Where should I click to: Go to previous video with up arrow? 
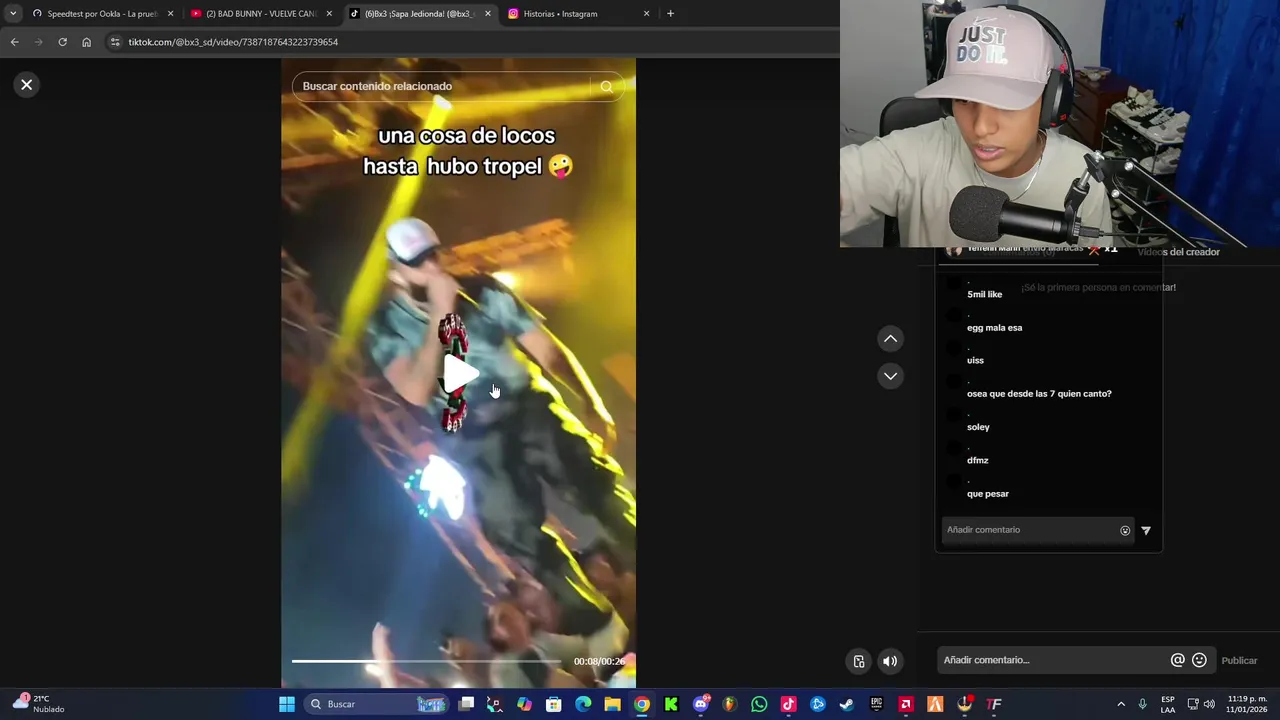click(890, 339)
